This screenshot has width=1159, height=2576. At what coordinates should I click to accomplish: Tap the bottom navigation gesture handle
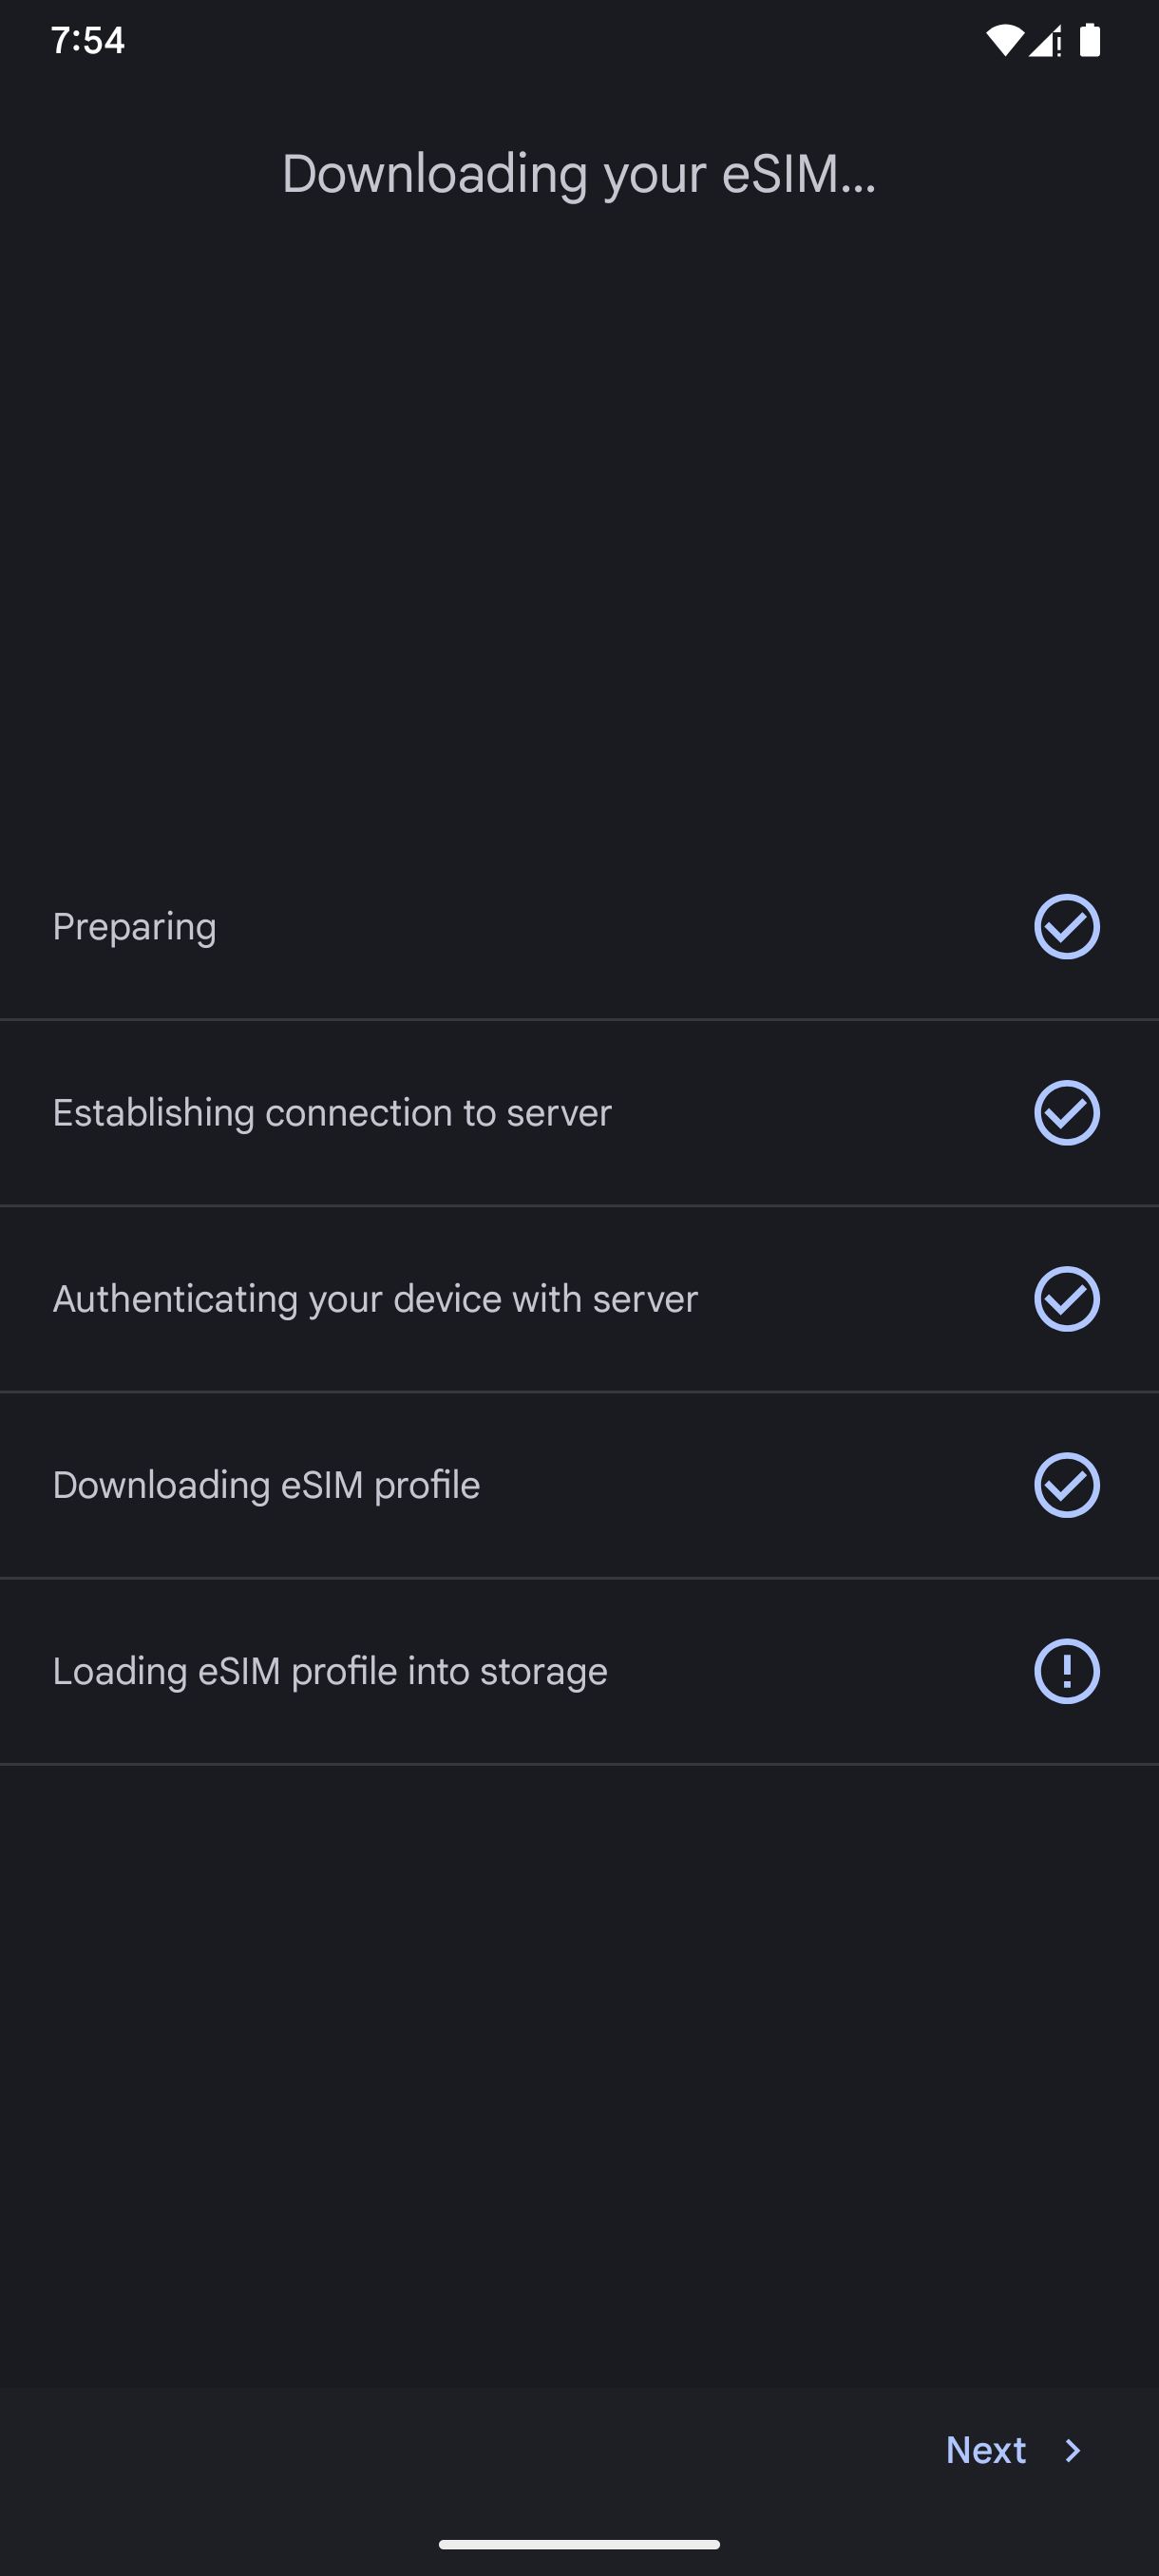click(x=579, y=2544)
